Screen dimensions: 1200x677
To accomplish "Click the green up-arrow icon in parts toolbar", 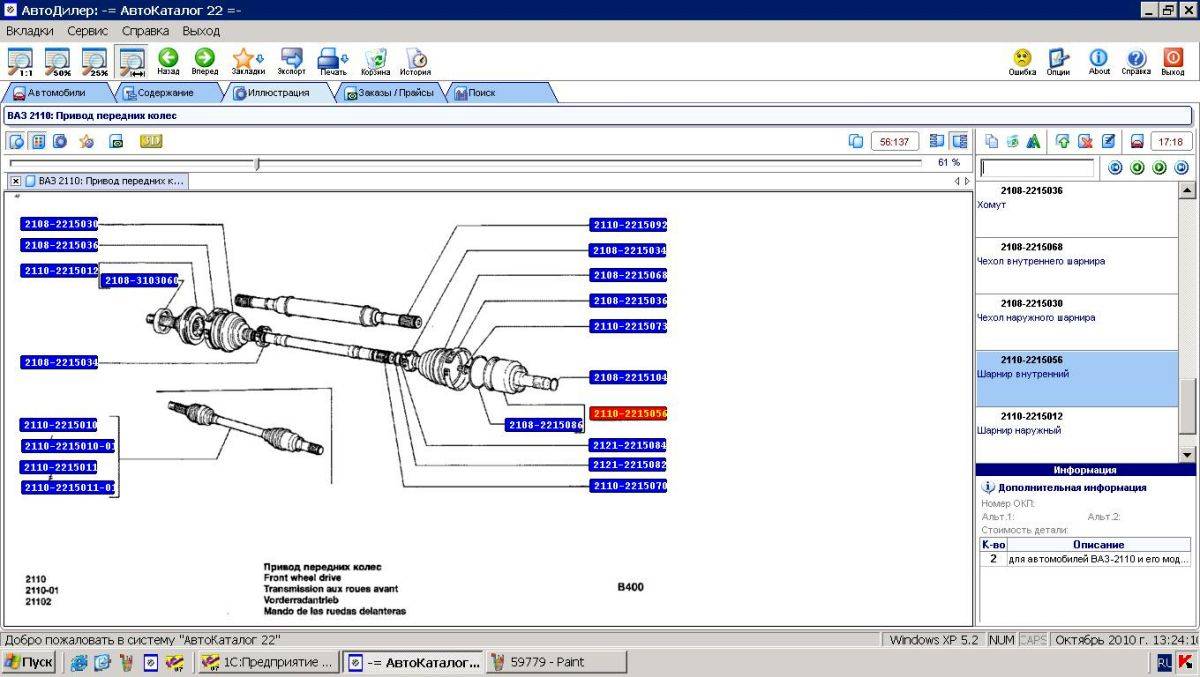I will pos(1063,141).
